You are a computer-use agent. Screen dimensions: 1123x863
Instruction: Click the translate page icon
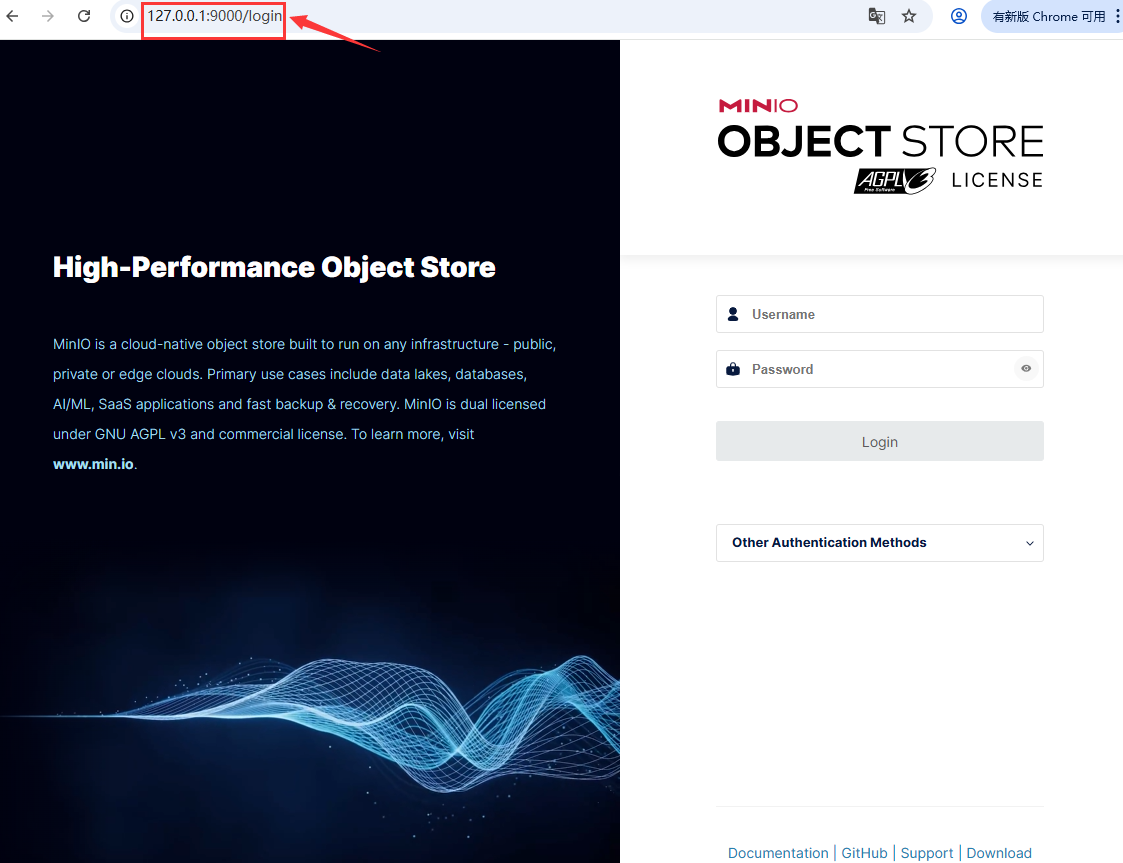877,16
